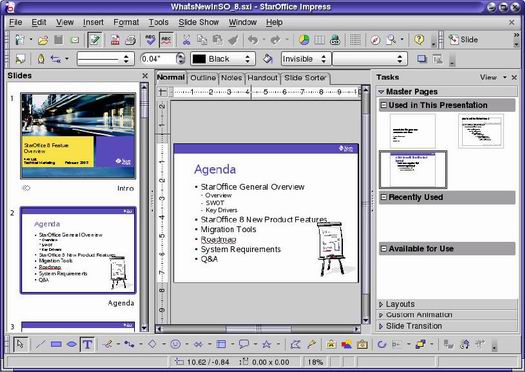Click the Cut scissors icon
The height and width of the screenshot is (372, 525).
186,40
